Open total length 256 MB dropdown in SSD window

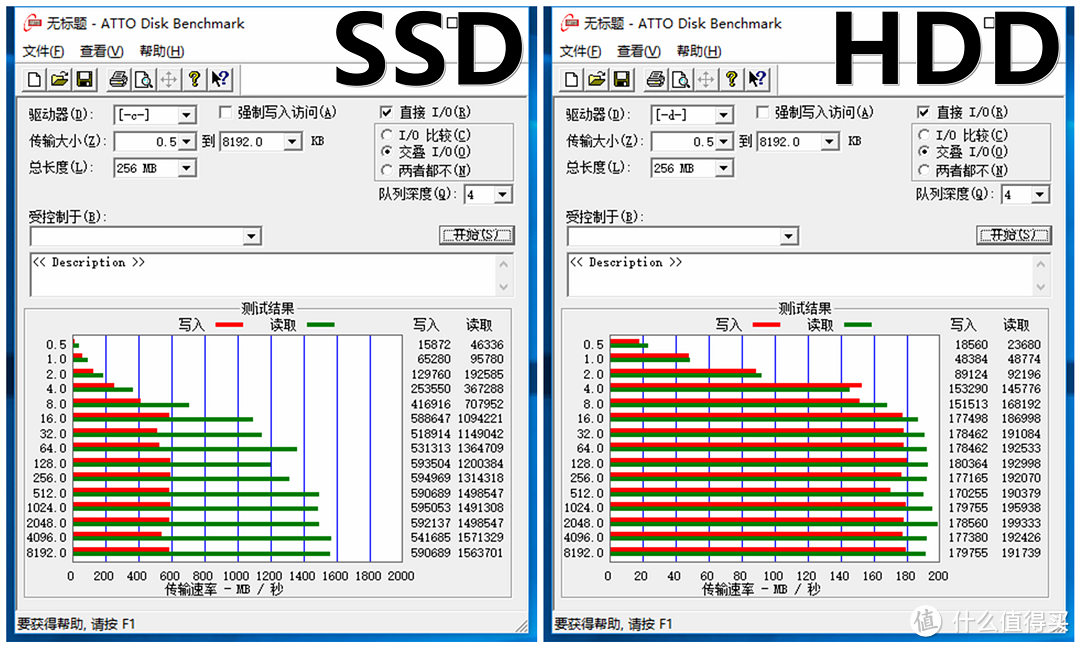click(x=187, y=168)
